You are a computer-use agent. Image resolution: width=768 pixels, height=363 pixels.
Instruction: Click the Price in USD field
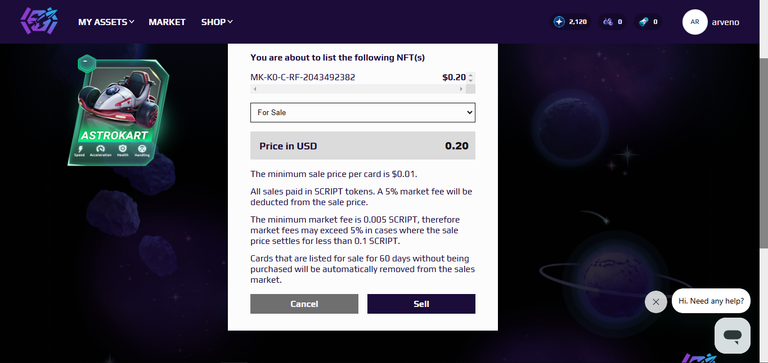[x=362, y=145]
